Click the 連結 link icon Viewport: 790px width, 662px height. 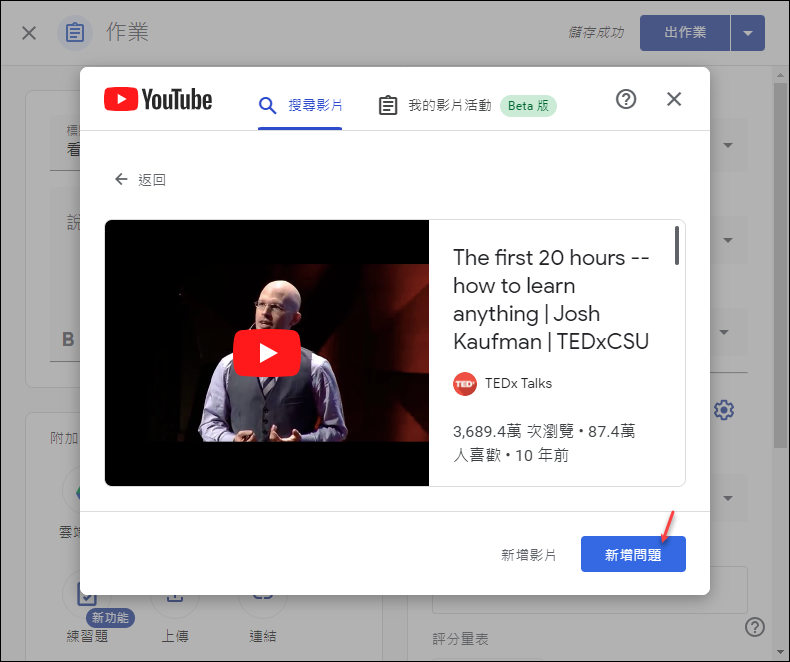point(262,597)
